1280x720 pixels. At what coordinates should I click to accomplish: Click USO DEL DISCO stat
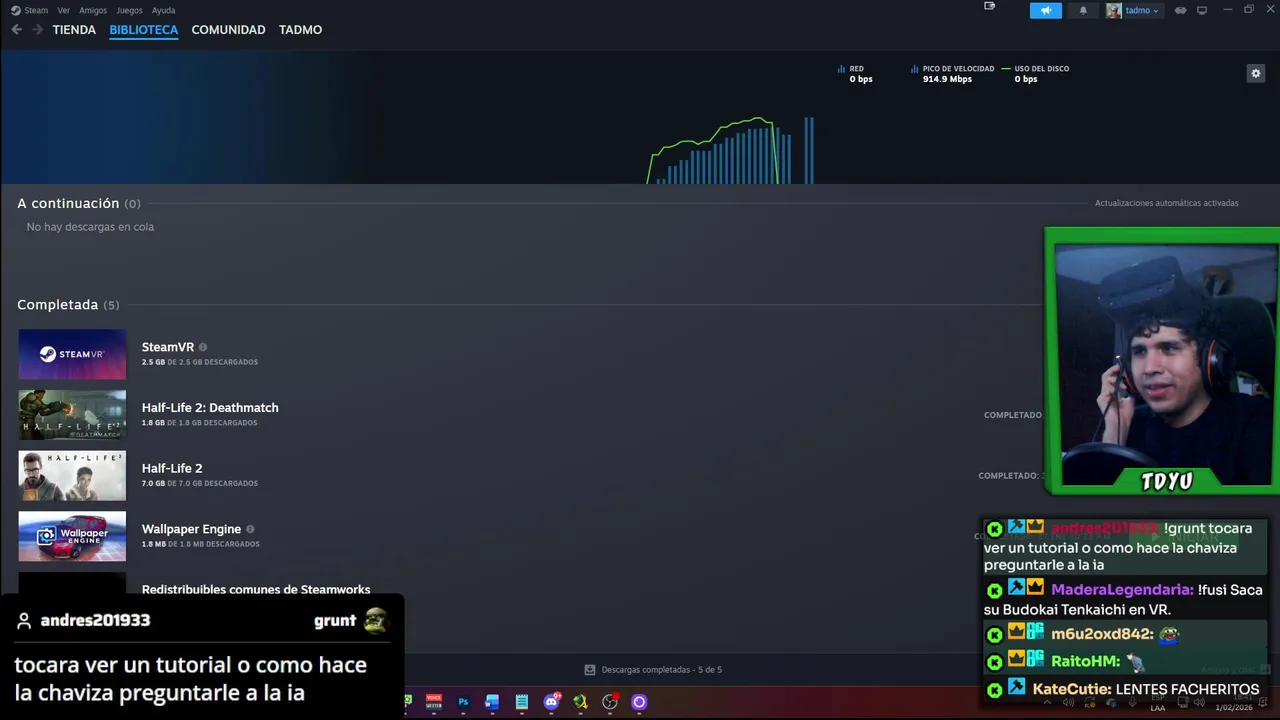pos(1041,69)
